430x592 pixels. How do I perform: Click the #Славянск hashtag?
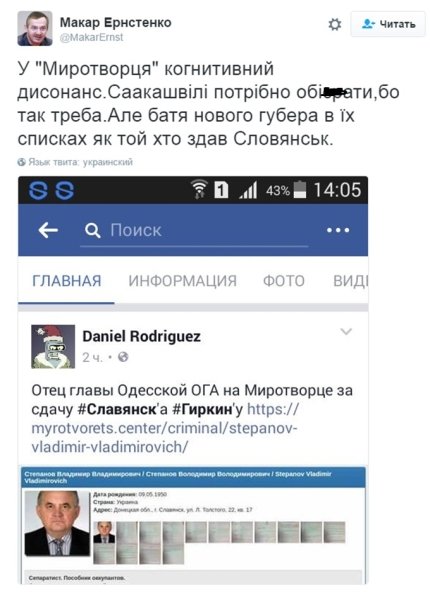coord(117,409)
